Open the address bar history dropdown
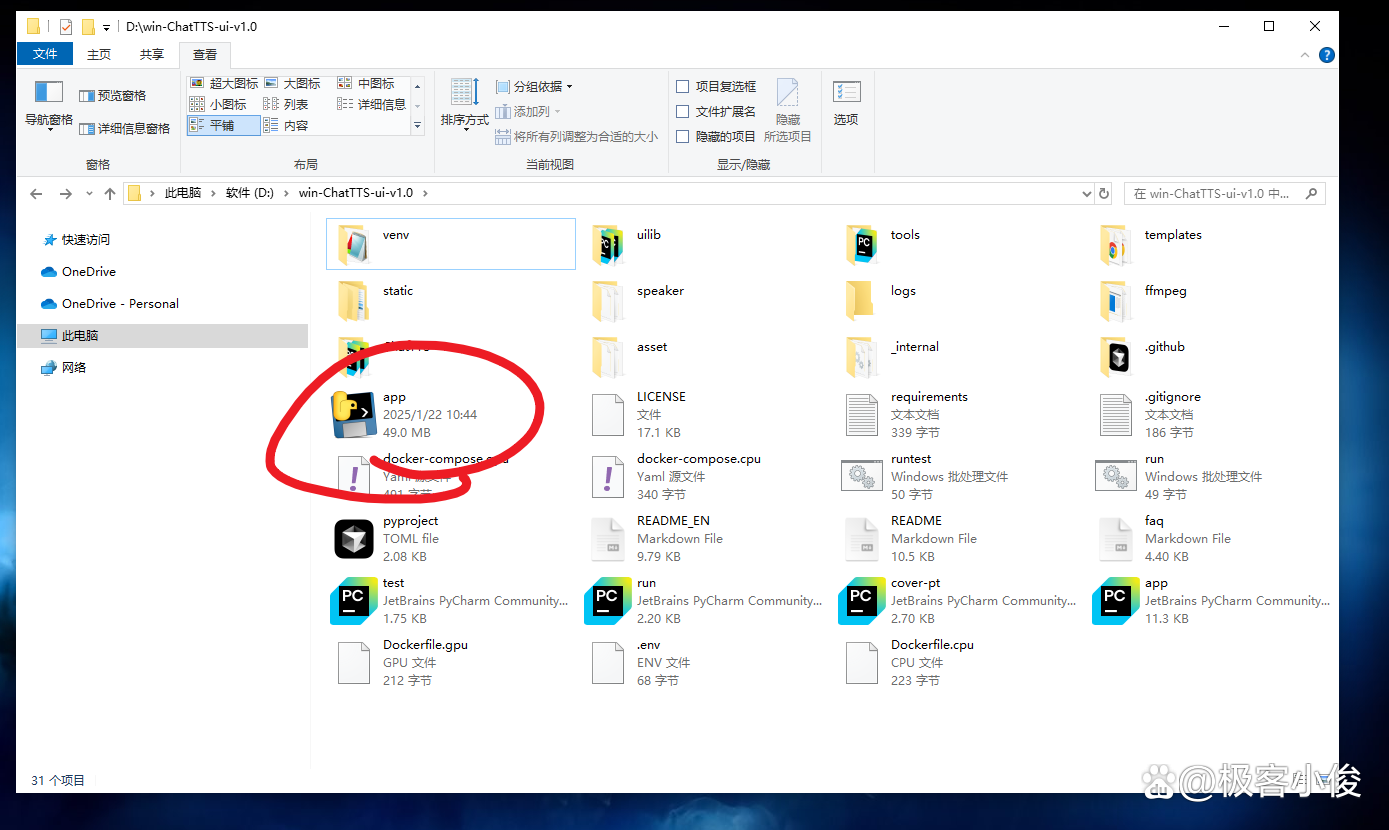This screenshot has height=830, width=1389. [x=1087, y=194]
